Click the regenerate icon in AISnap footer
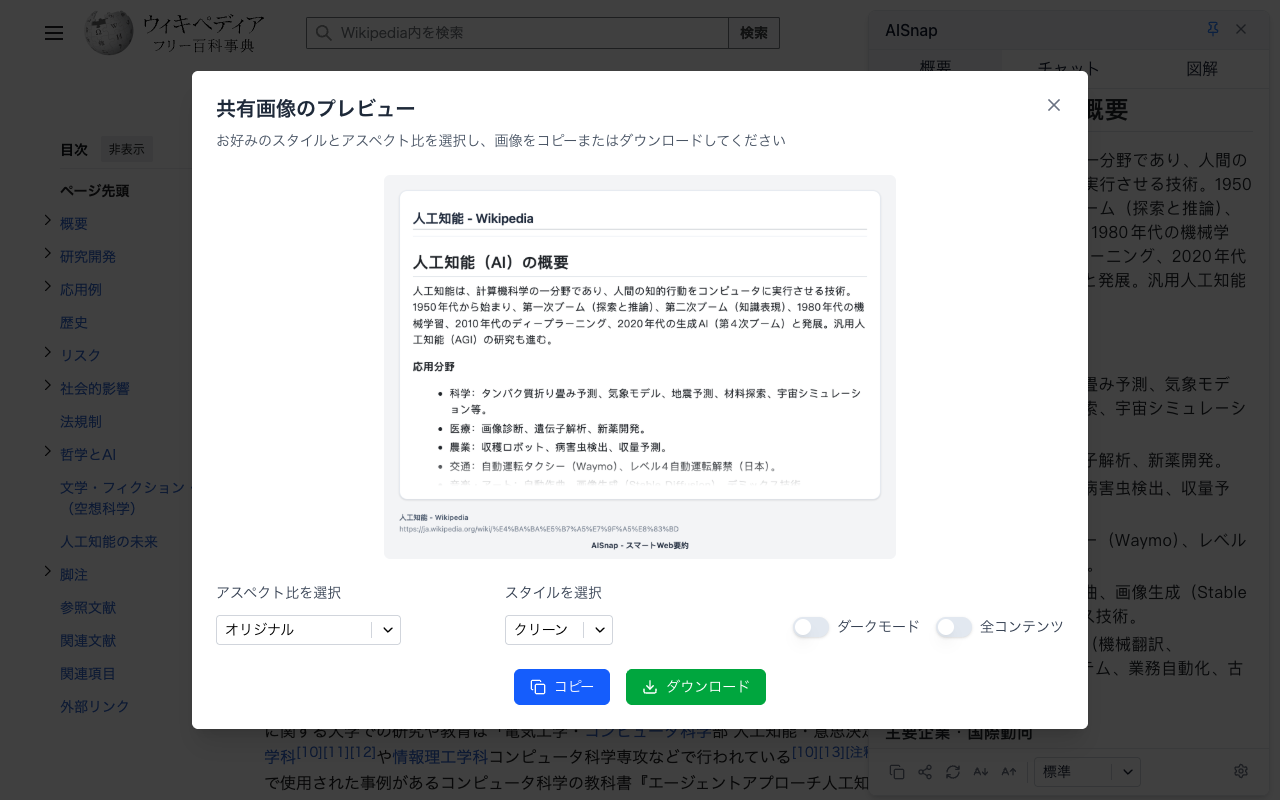 coord(953,772)
